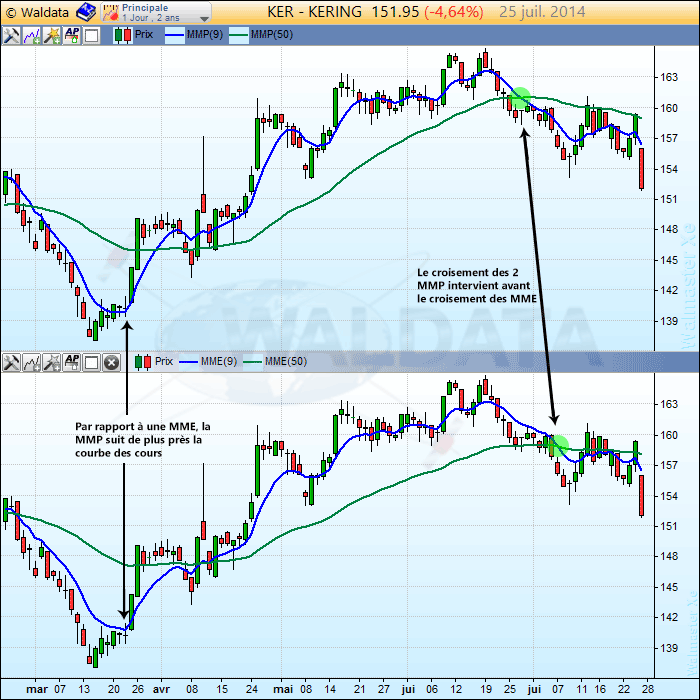700x700 pixels.
Task: Click the (-4,64%) change value
Action: pos(454,12)
